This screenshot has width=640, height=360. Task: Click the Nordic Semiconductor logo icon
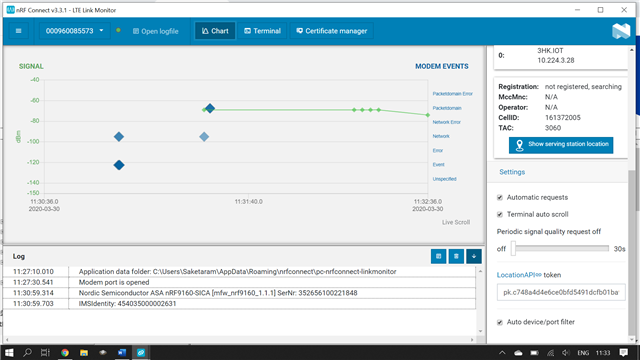click(621, 31)
